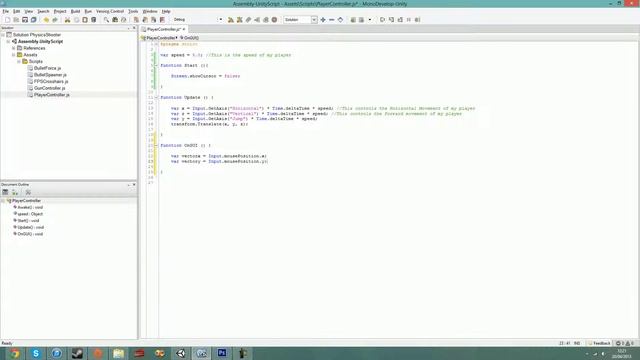
Task: Open Steam from the taskbar
Action: (x=77, y=353)
